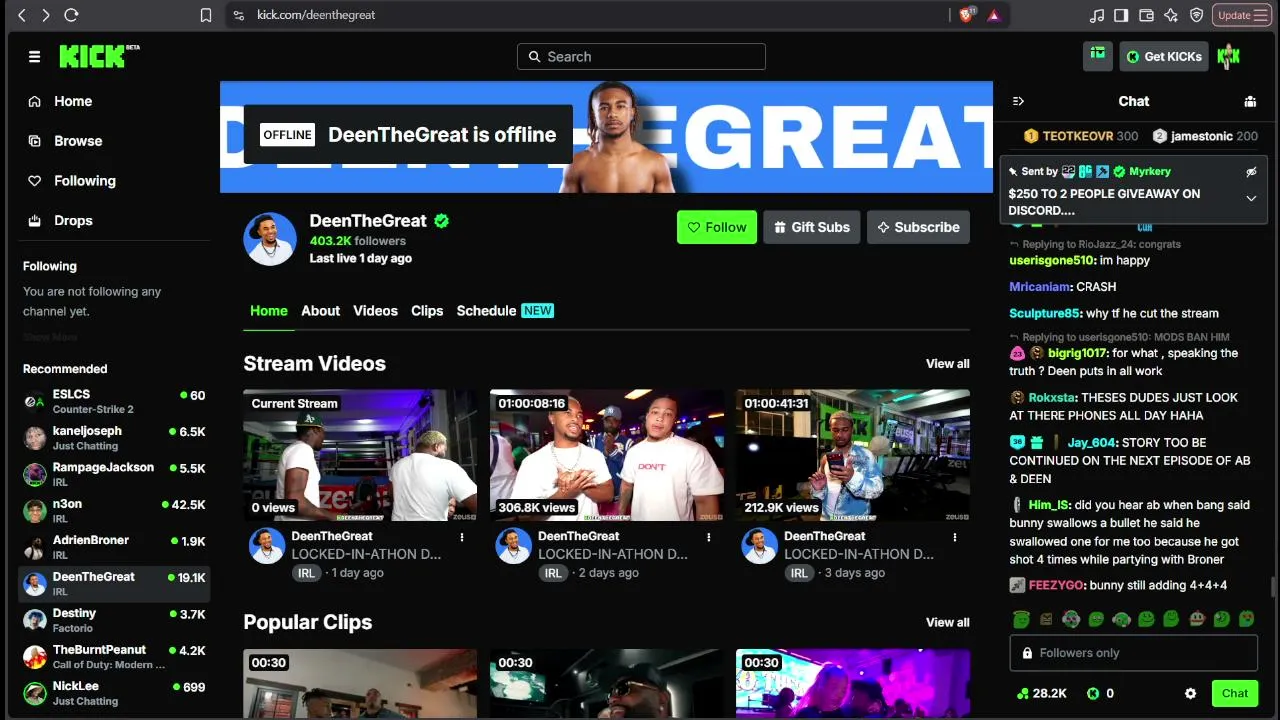Select the channel Home tab
Viewport: 1280px width, 720px height.
pos(269,311)
